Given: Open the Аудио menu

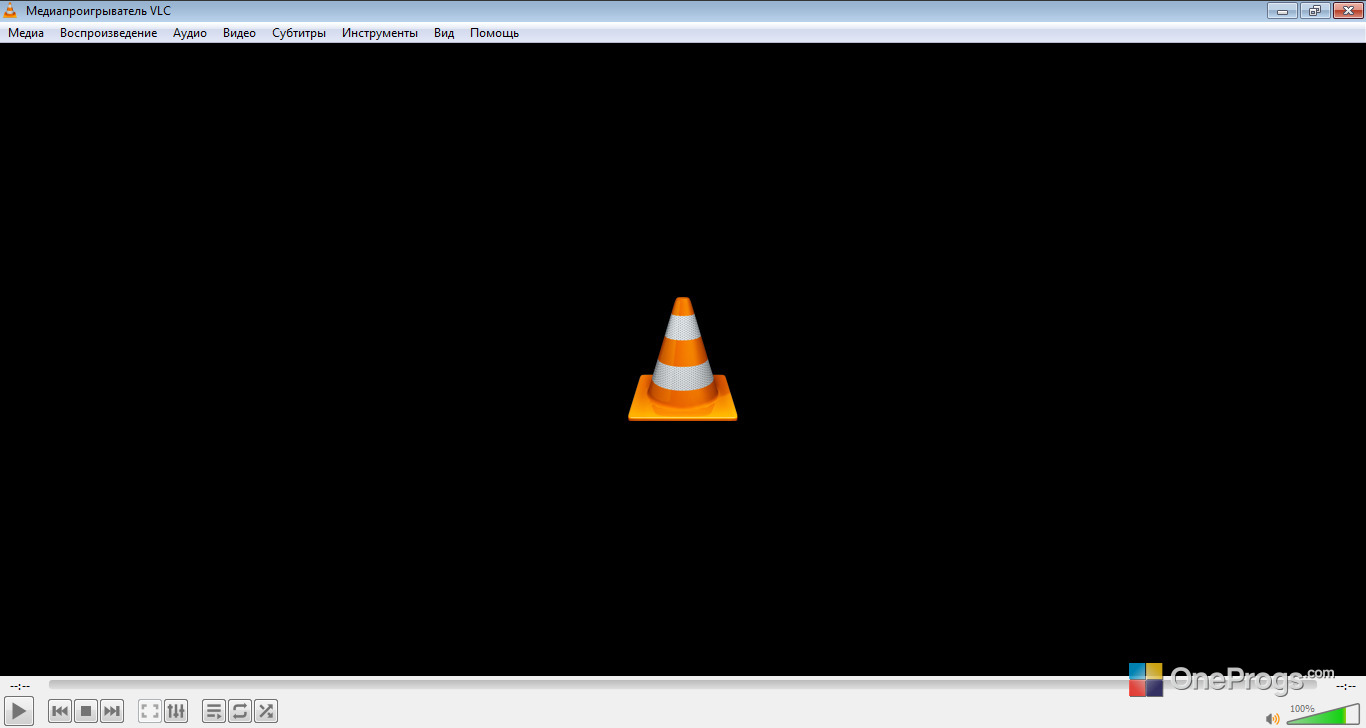Looking at the screenshot, I should click(x=190, y=33).
